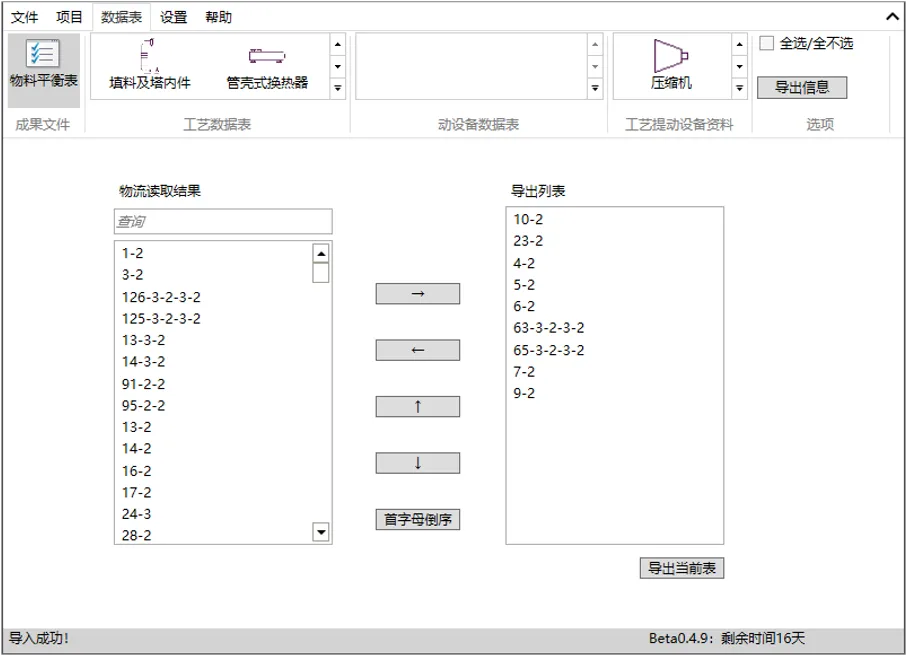Move the item up with ↑ button
Image resolution: width=906 pixels, height=656 pixels.
tap(418, 406)
